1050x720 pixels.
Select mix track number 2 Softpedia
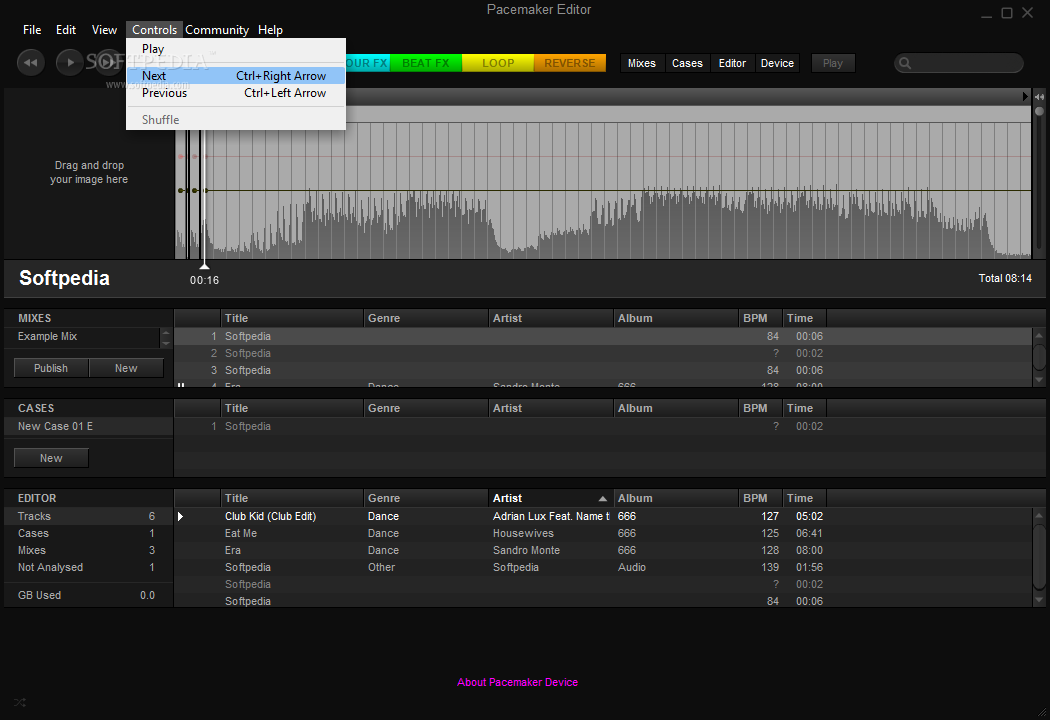coord(603,353)
